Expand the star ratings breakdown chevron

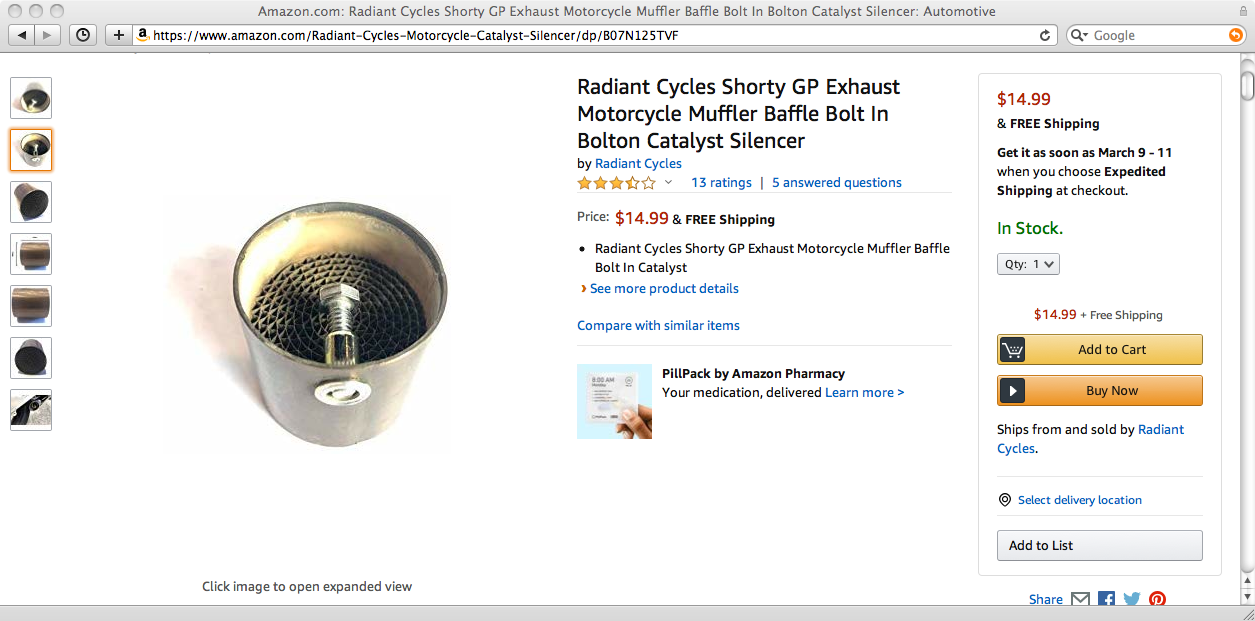[x=668, y=182]
